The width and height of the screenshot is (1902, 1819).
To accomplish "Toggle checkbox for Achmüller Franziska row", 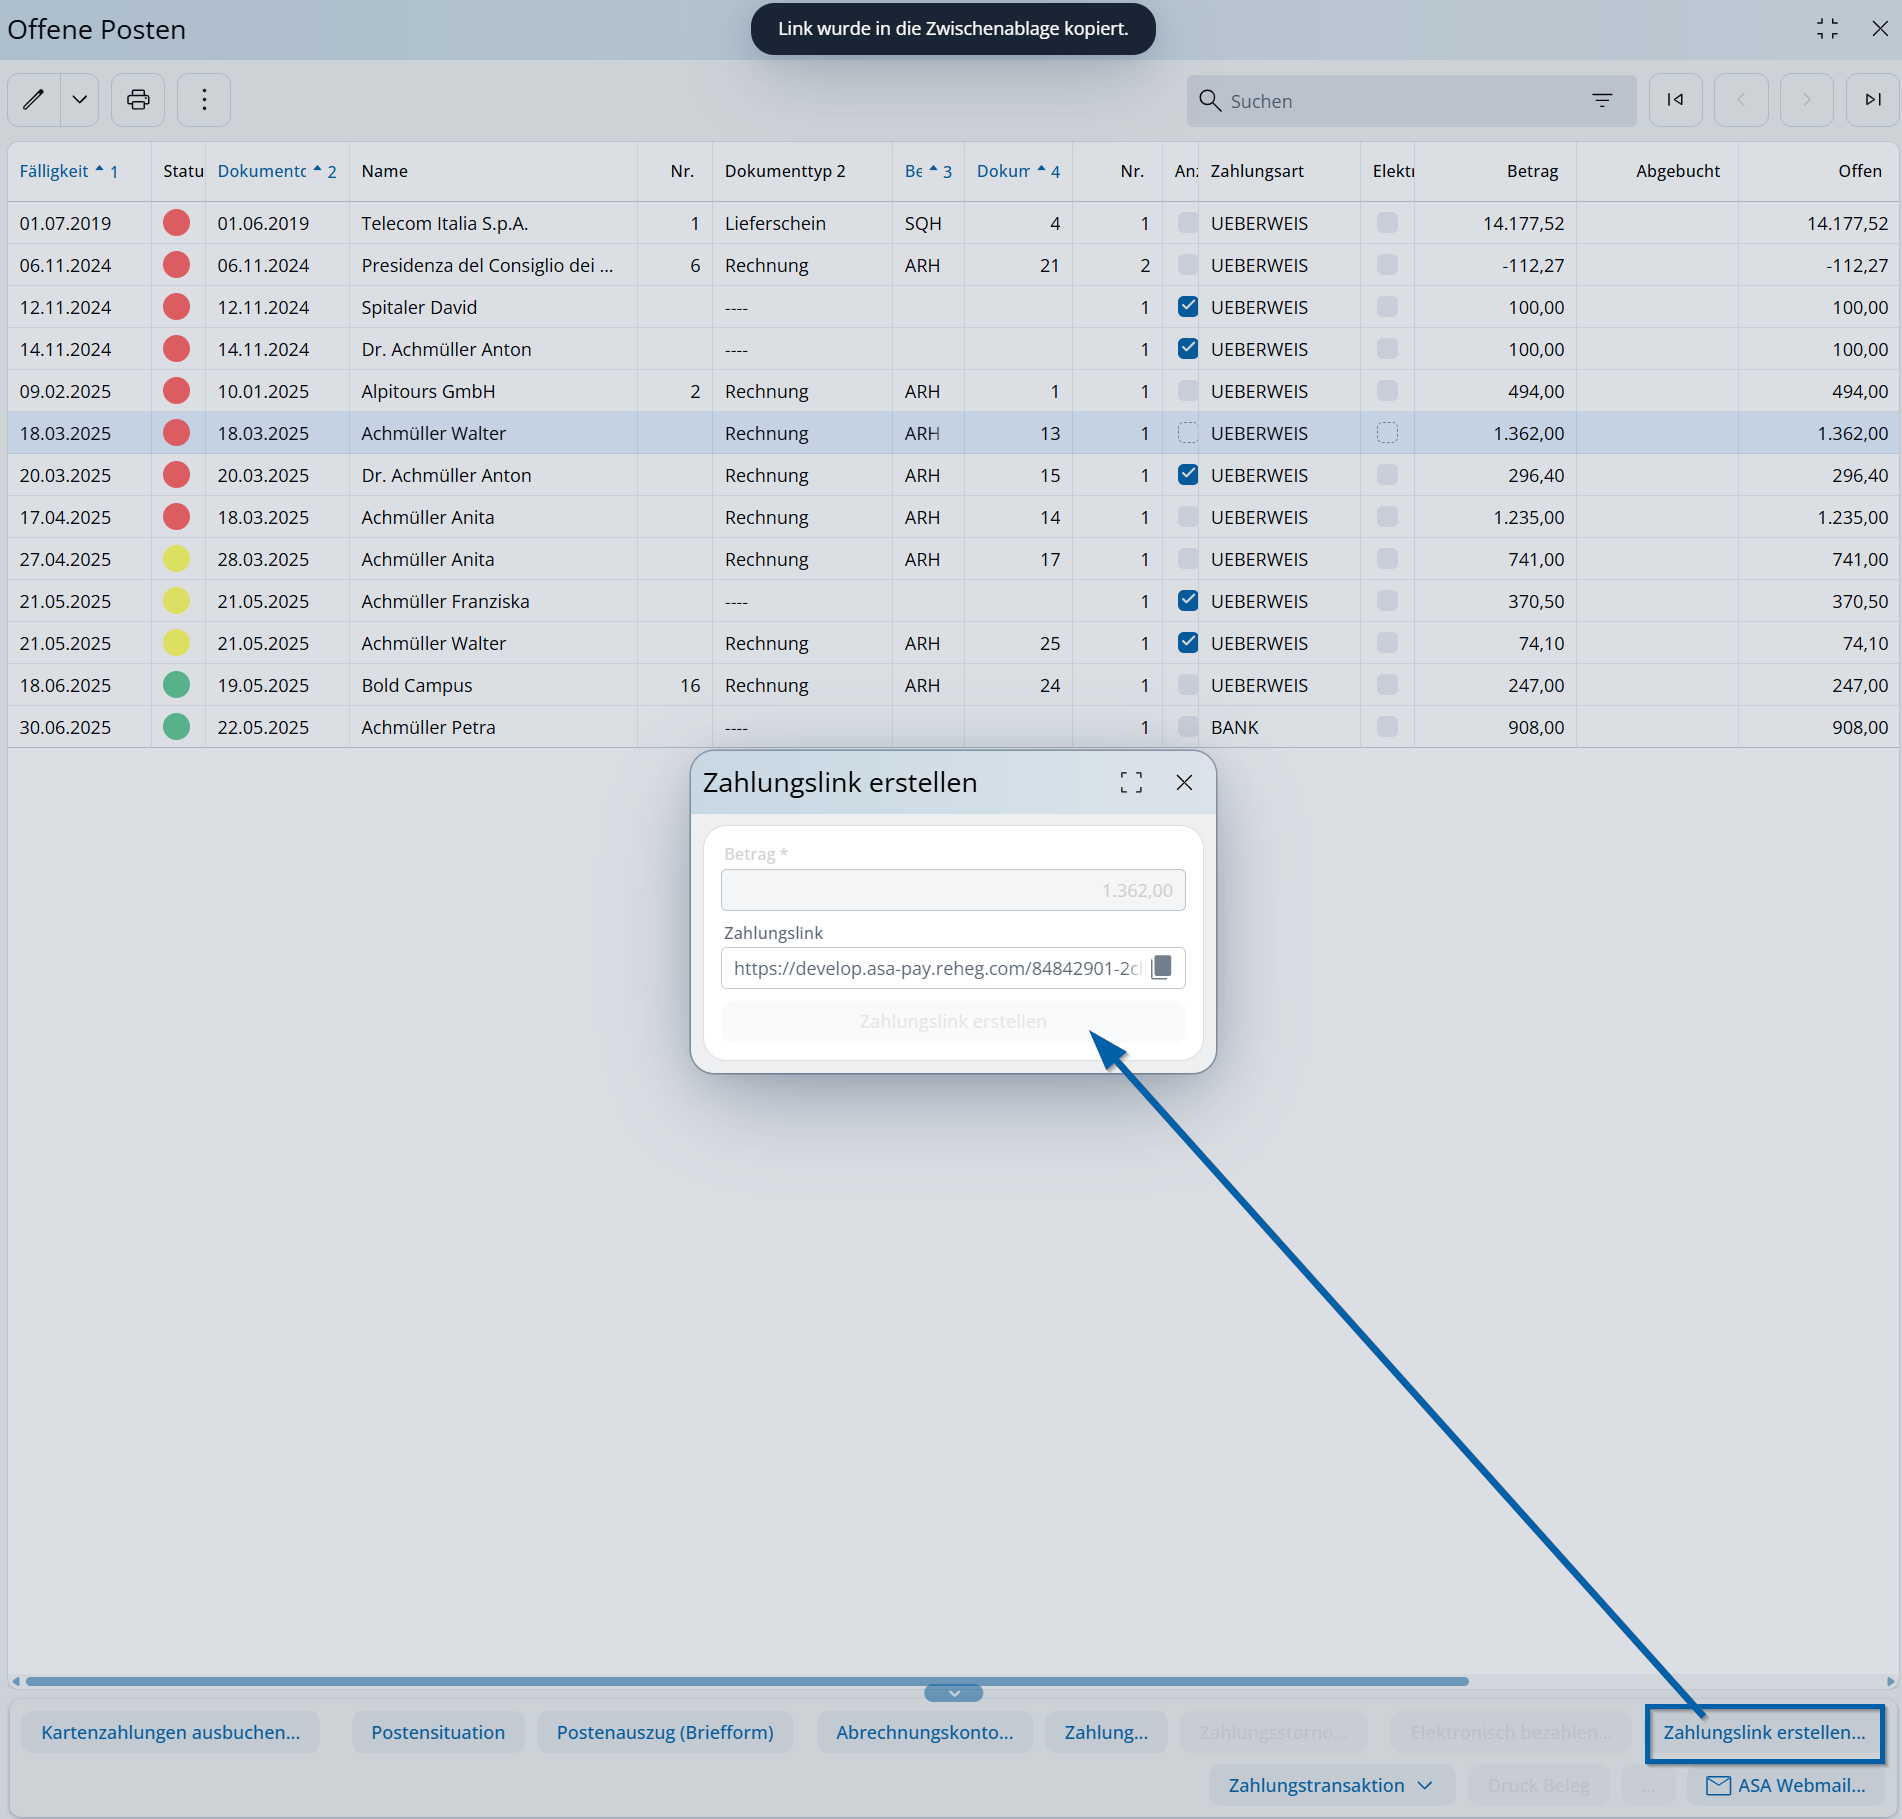I will tap(1187, 601).
